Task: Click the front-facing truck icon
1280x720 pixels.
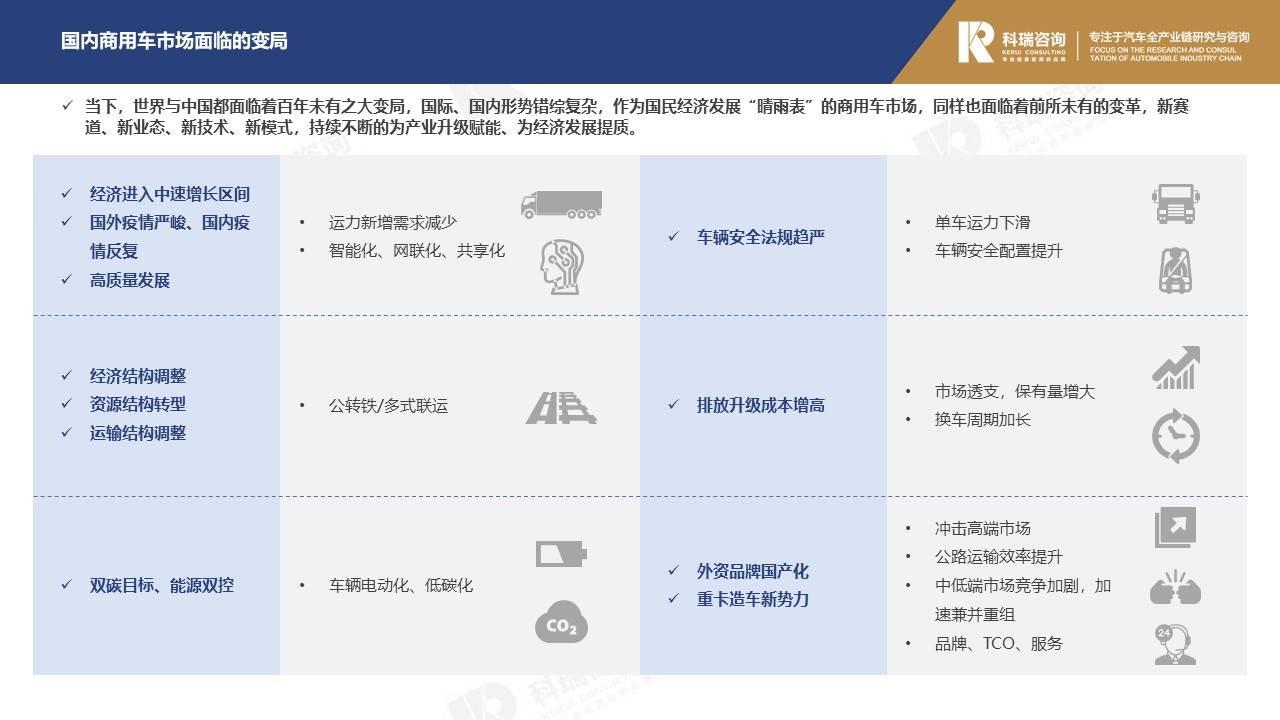Action: point(1175,204)
